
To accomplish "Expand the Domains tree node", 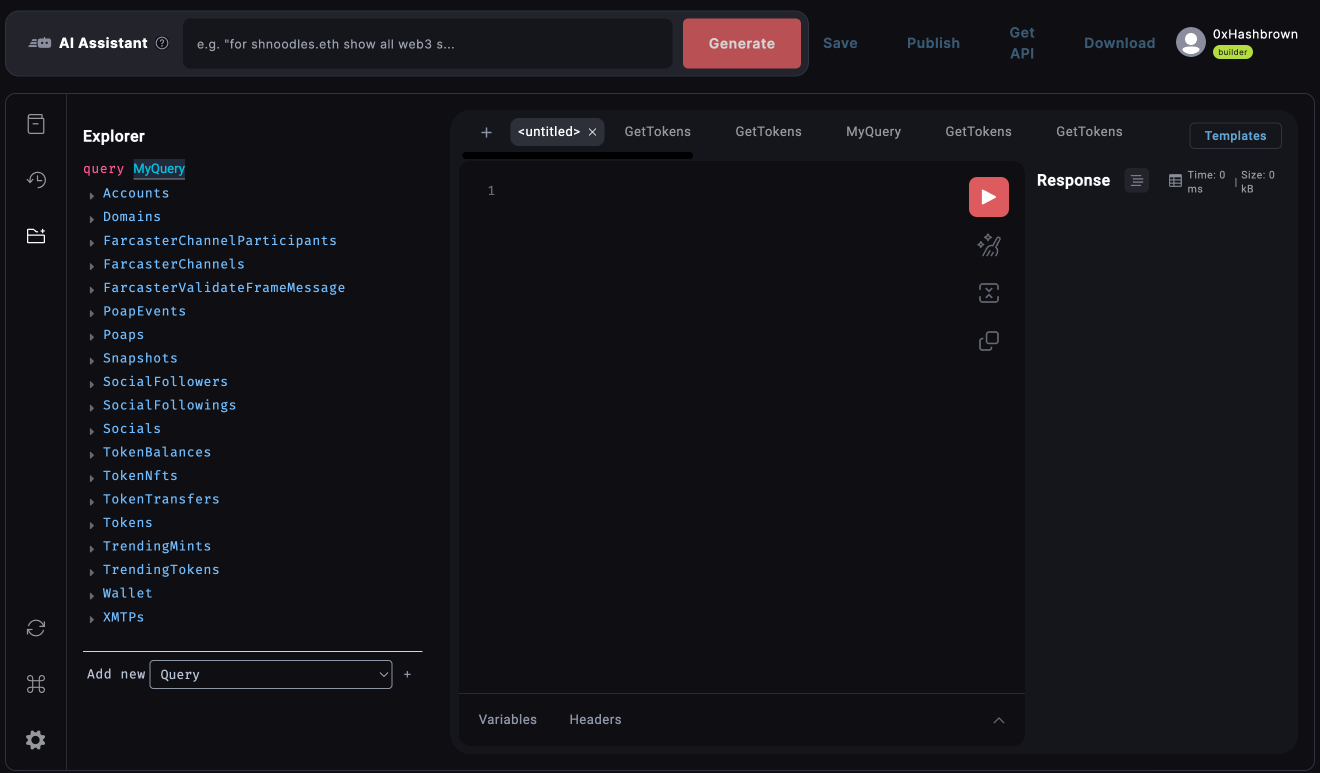I will 92,218.
